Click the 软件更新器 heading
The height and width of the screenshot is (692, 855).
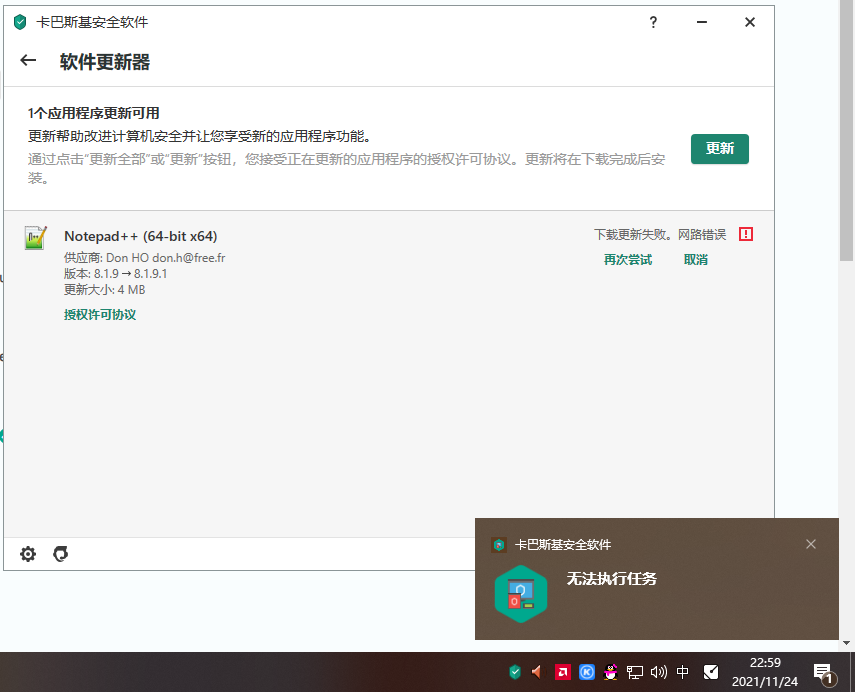pyautogui.click(x=105, y=62)
